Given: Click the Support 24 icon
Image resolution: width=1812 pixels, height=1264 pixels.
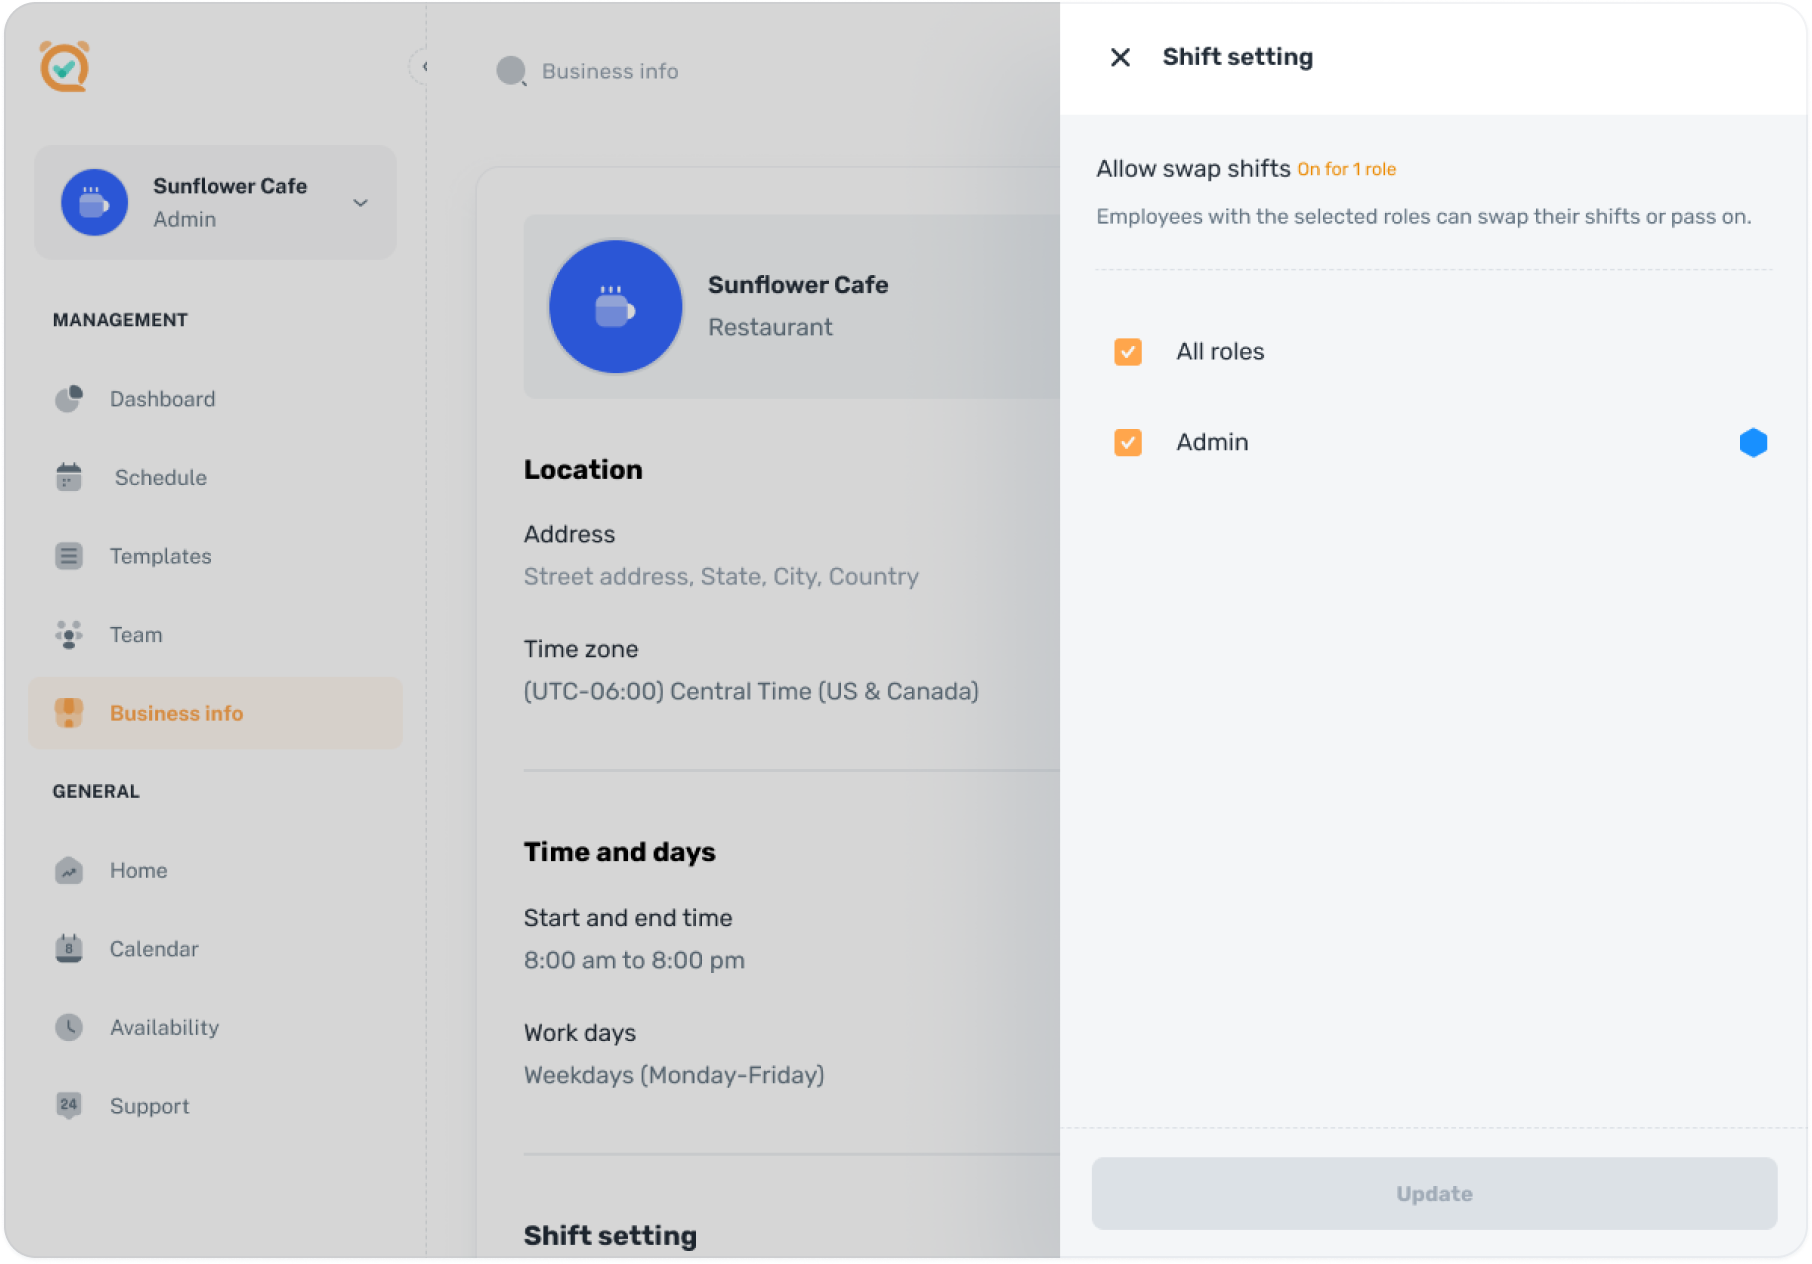Looking at the screenshot, I should pyautogui.click(x=69, y=1105).
